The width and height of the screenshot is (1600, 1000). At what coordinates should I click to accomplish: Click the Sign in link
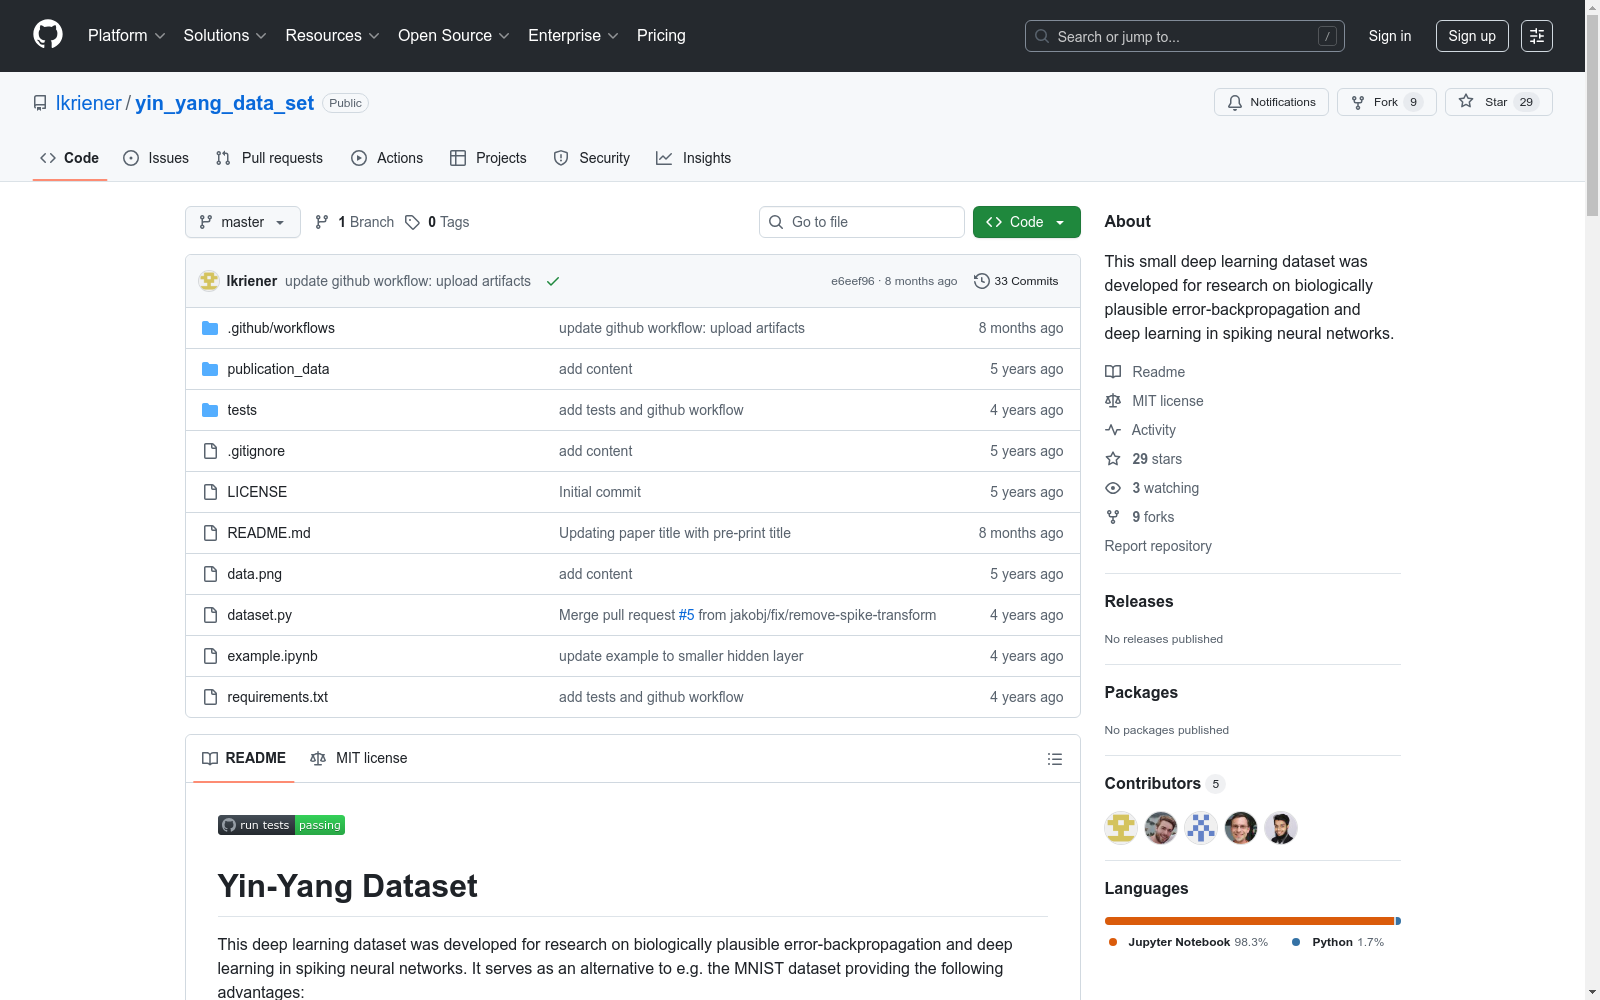pyautogui.click(x=1390, y=36)
